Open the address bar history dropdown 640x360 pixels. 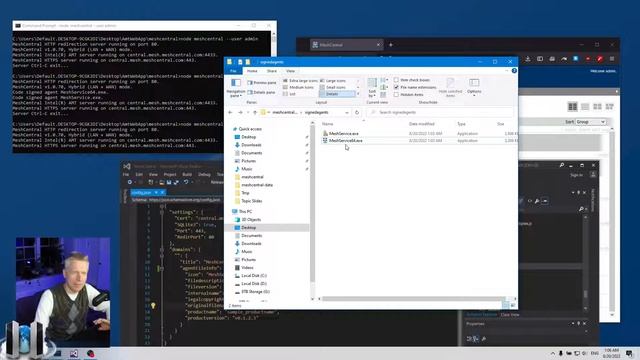click(347, 112)
